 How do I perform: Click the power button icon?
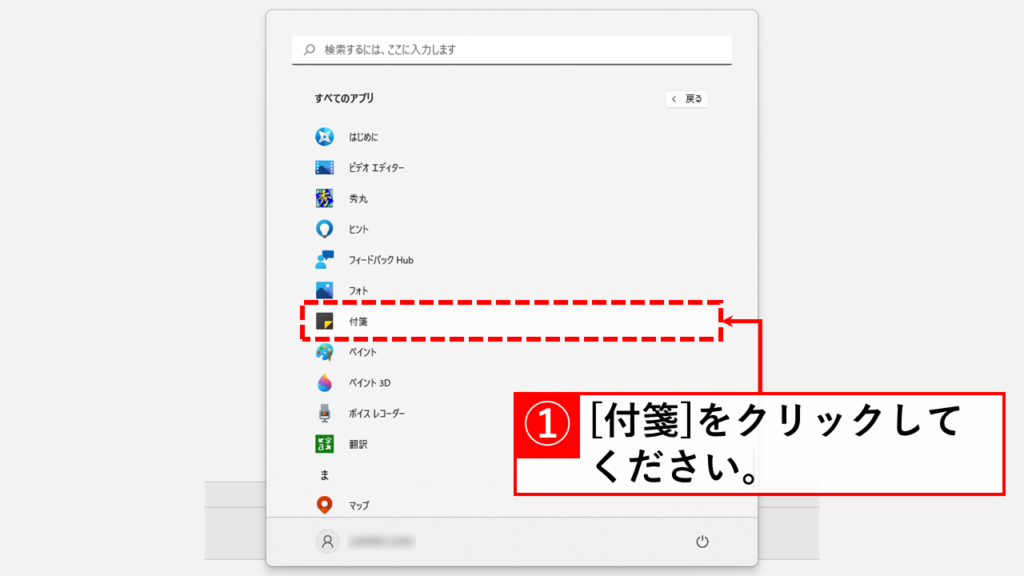pyautogui.click(x=702, y=541)
